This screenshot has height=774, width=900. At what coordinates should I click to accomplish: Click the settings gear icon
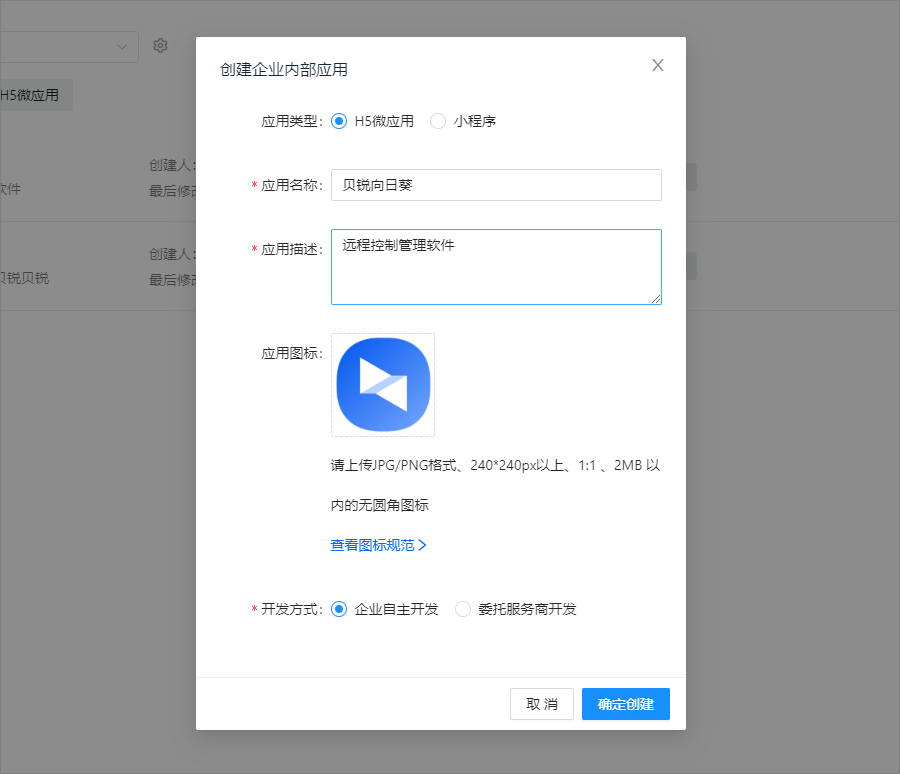pos(160,46)
